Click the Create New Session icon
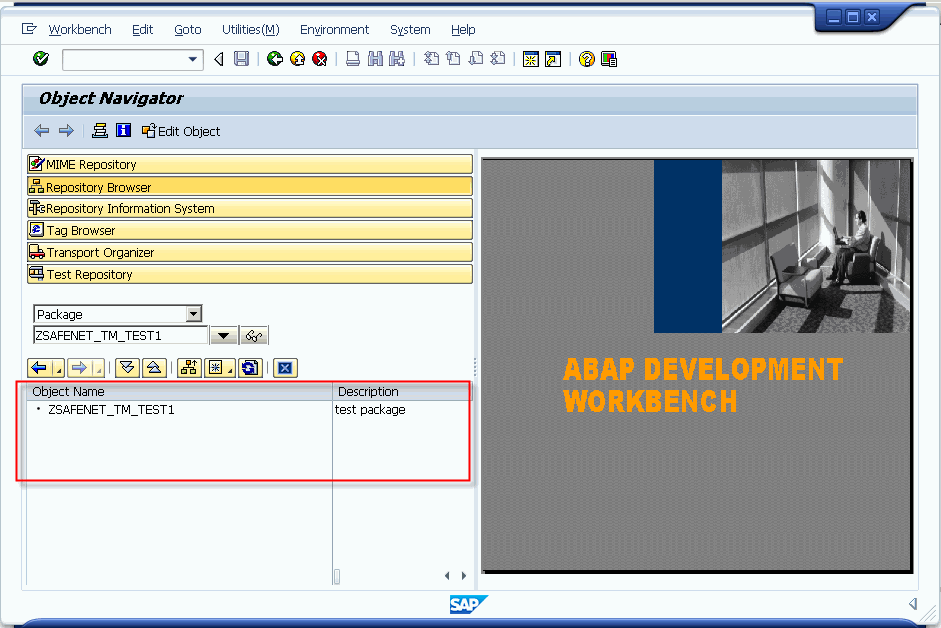The width and height of the screenshot is (941, 628). tap(531, 59)
